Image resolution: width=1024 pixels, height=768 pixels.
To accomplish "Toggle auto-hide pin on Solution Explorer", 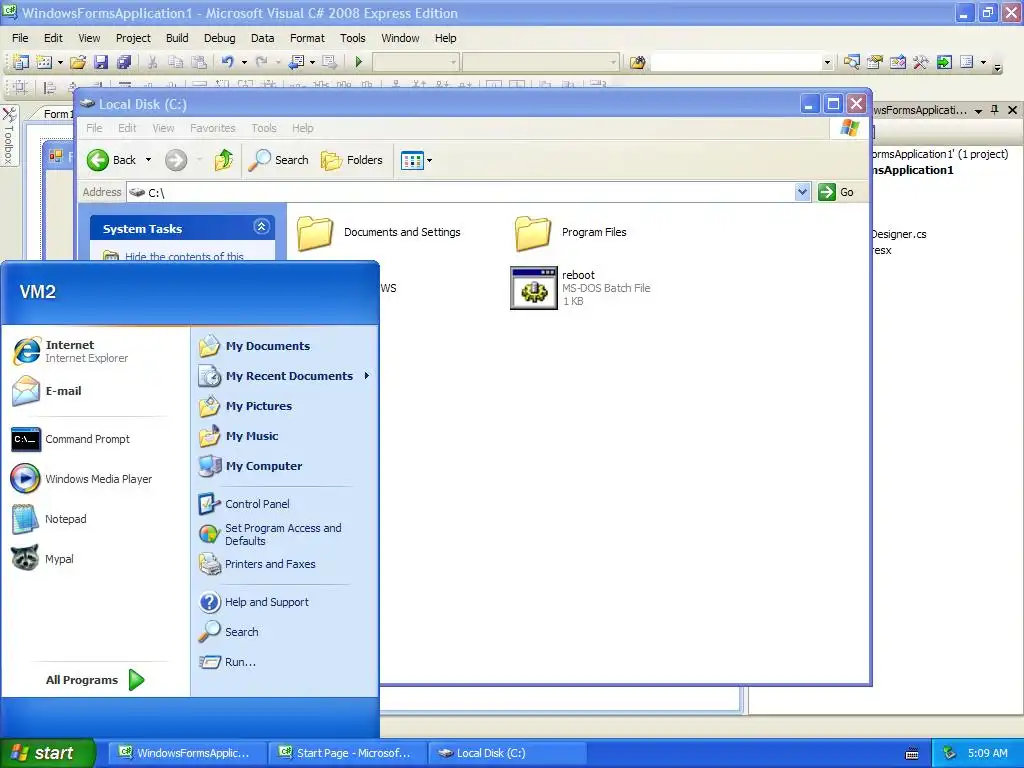I will click(x=995, y=110).
